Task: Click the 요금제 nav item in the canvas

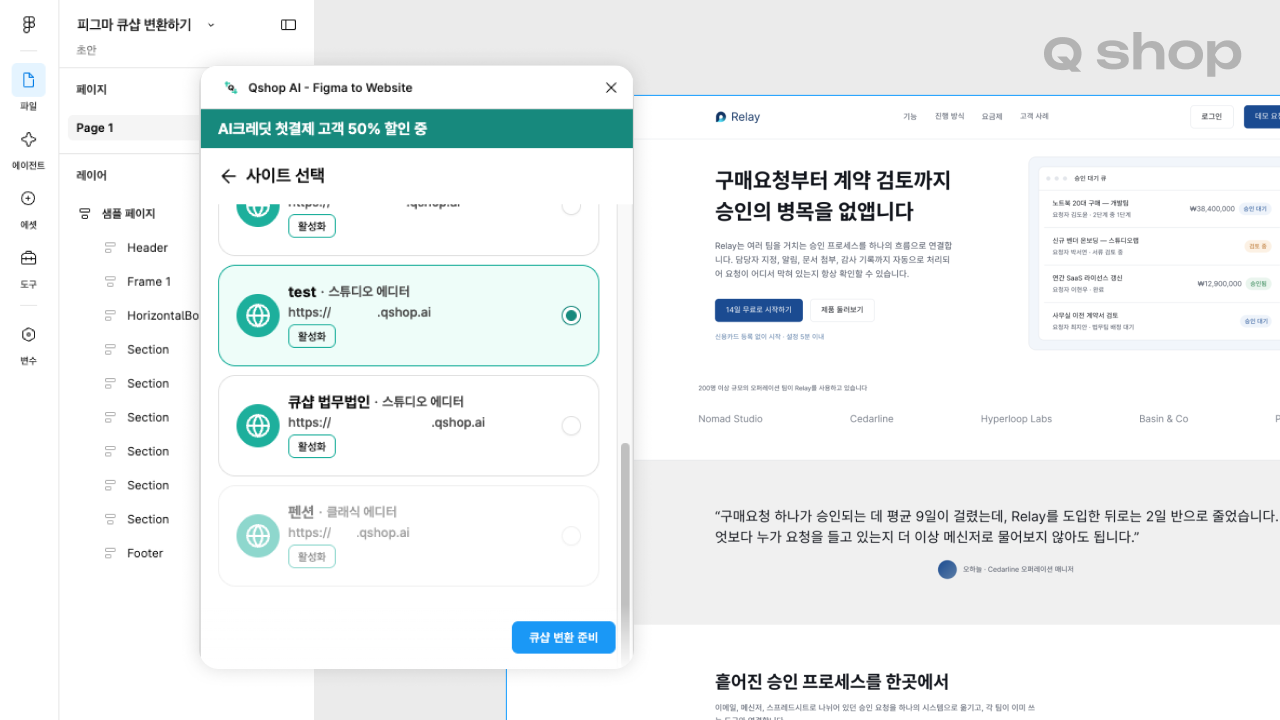Action: [x=992, y=117]
